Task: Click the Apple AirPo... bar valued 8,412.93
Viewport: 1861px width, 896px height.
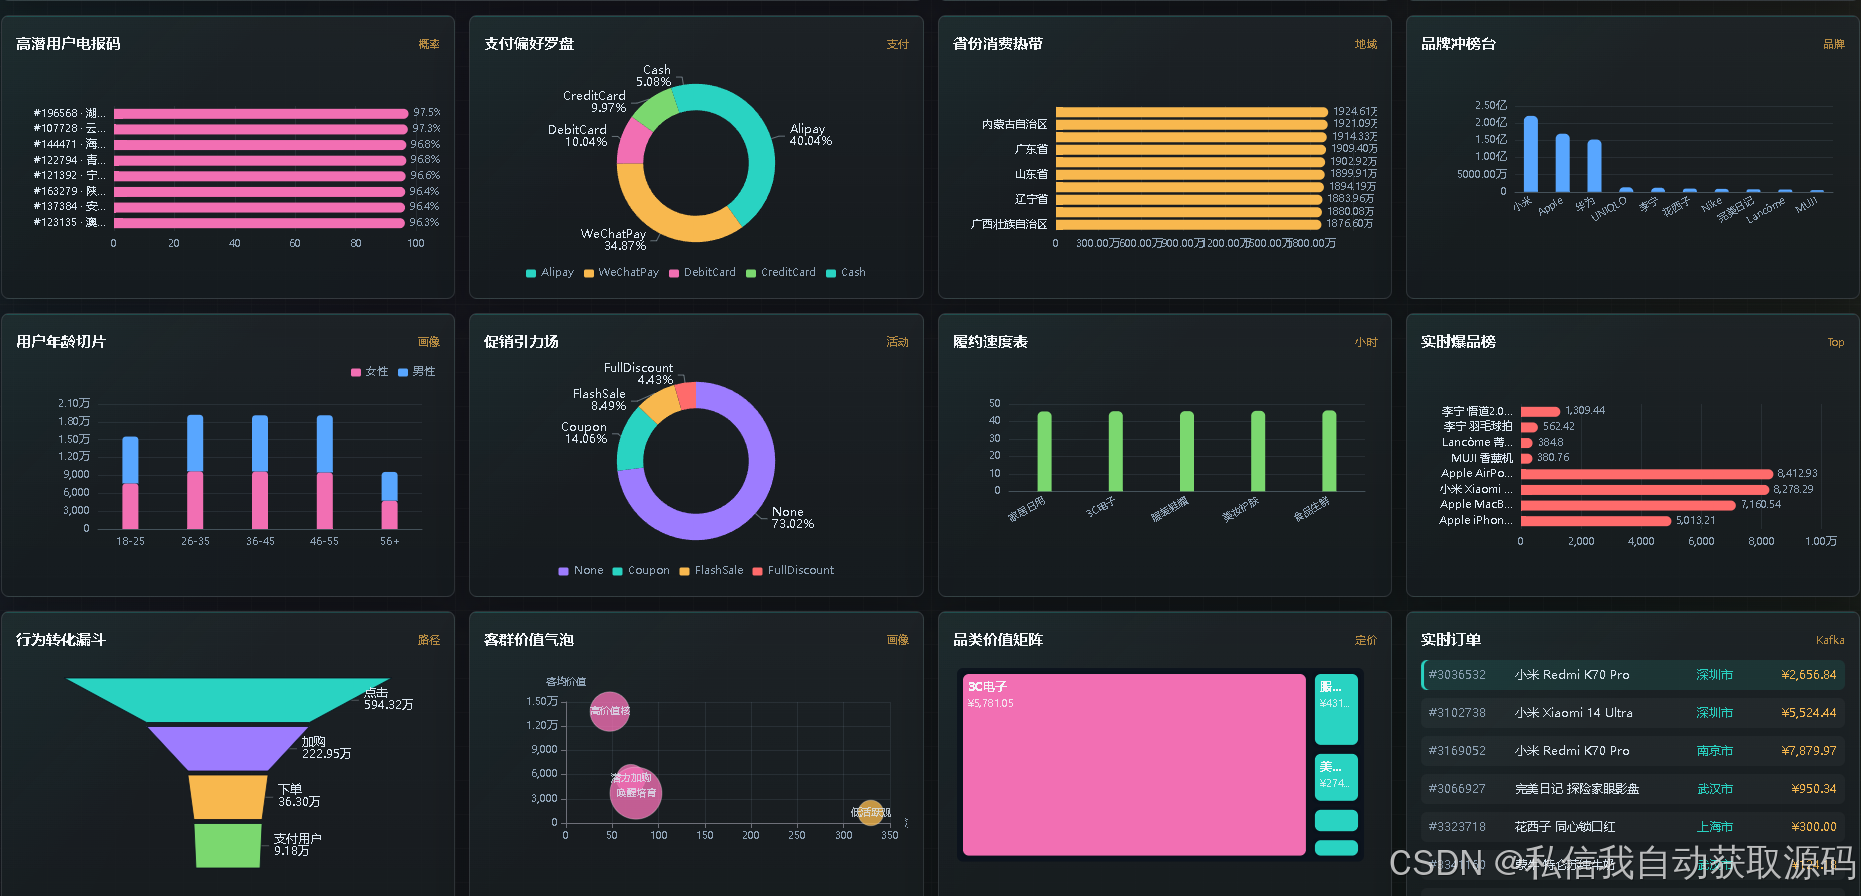Action: 1647,474
